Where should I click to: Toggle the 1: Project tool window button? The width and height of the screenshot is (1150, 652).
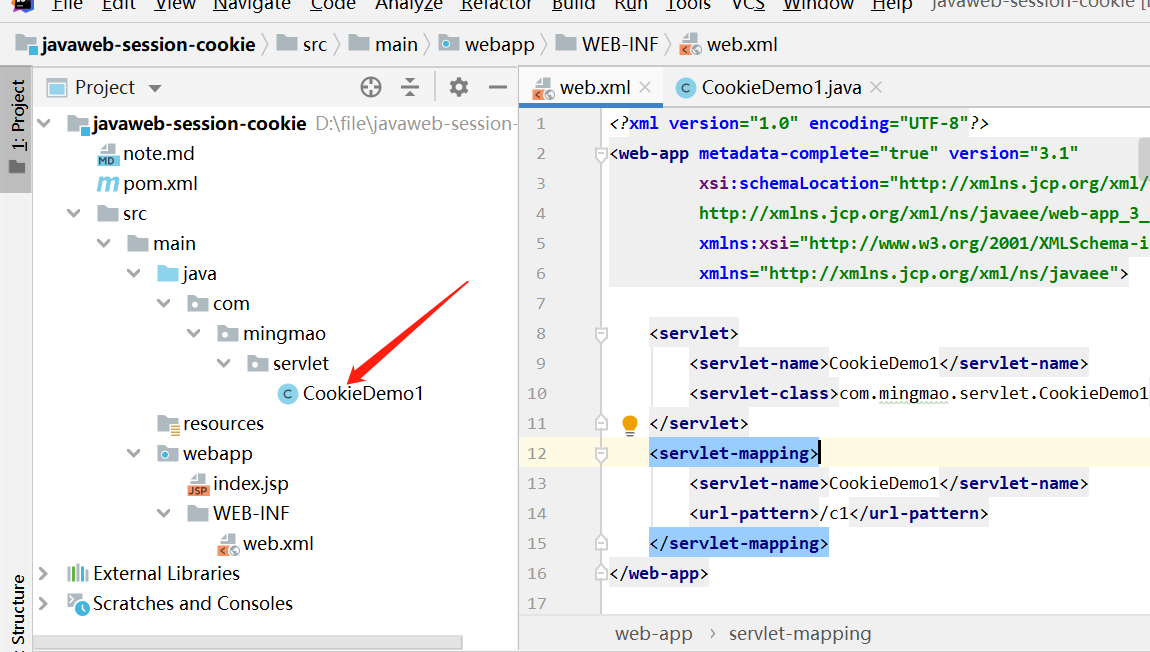[x=17, y=128]
